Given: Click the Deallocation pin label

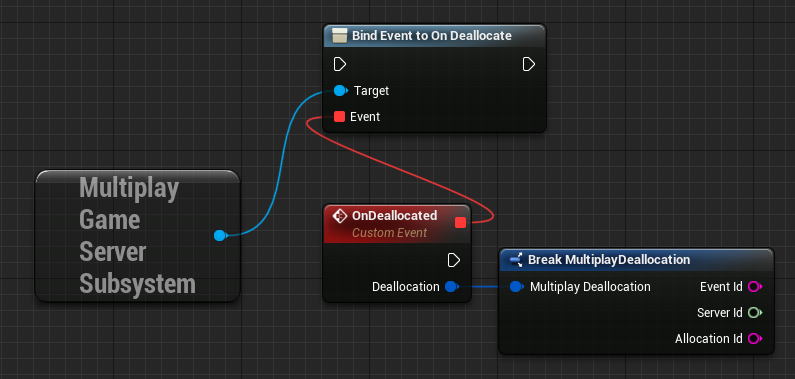Looking at the screenshot, I should tap(406, 287).
